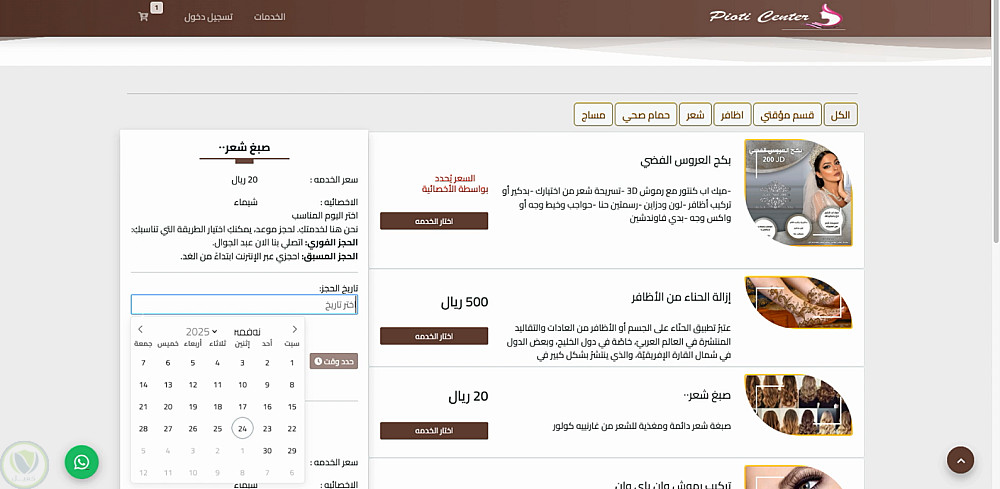Choose service button for بكج العروس الفضي
This screenshot has width=1000, height=489.
click(434, 221)
